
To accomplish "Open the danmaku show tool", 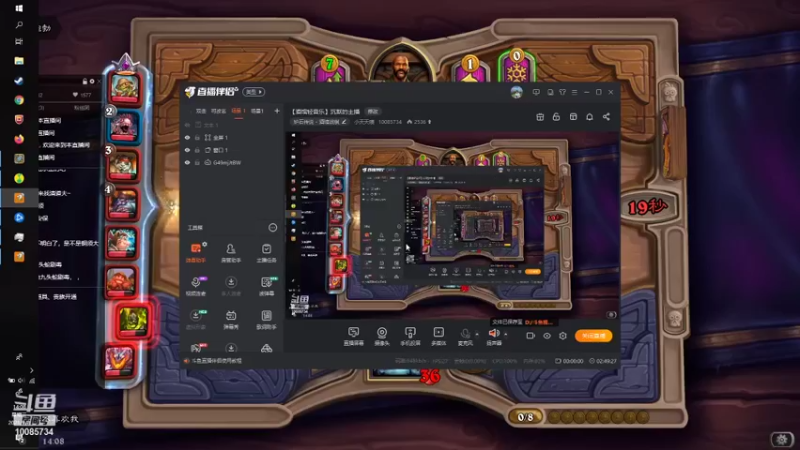I will (x=231, y=319).
